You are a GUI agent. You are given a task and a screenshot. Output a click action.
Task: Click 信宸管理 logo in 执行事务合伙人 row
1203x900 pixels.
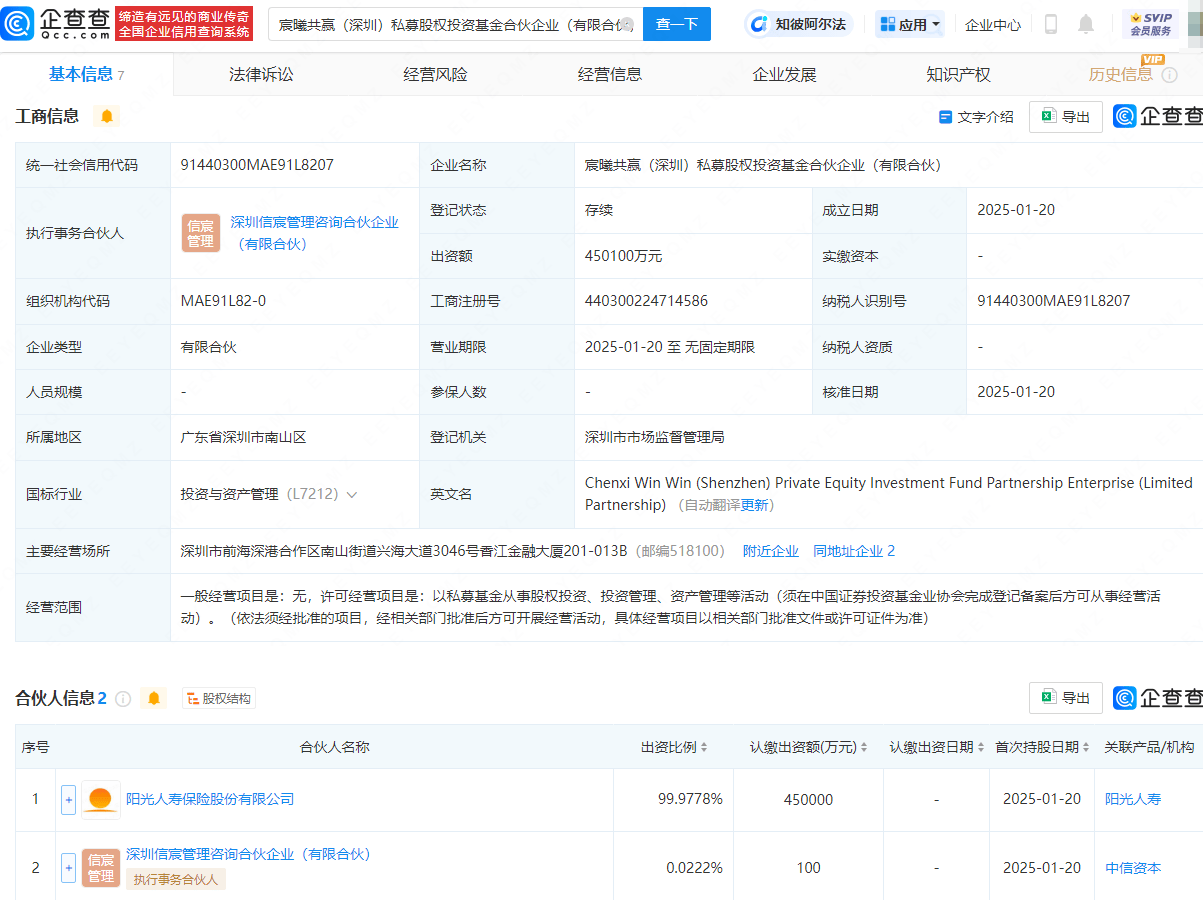201,233
